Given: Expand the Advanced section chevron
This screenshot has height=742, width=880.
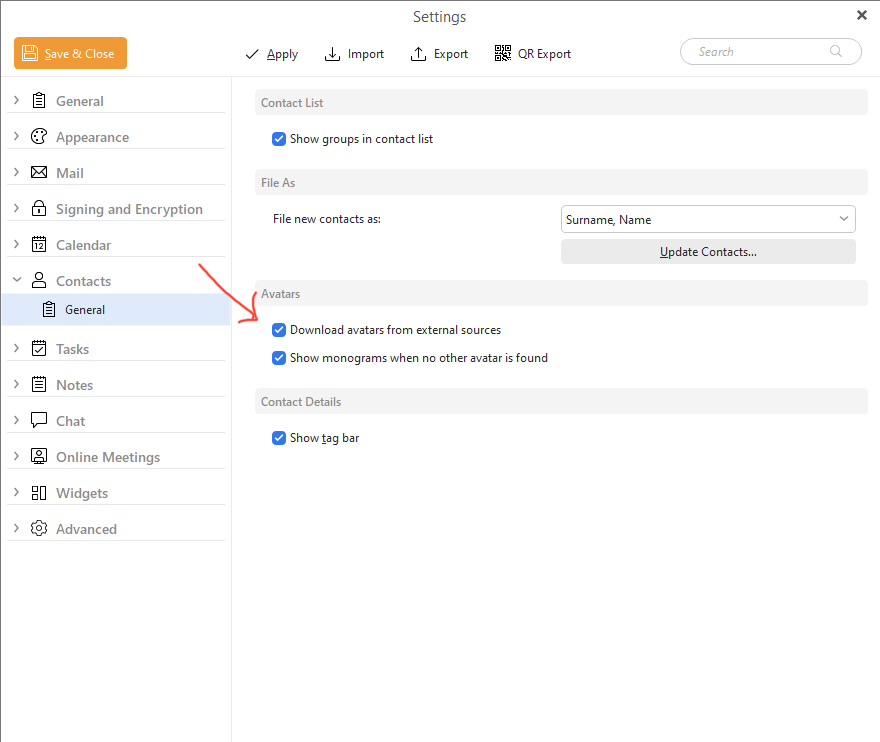Looking at the screenshot, I should pos(16,529).
